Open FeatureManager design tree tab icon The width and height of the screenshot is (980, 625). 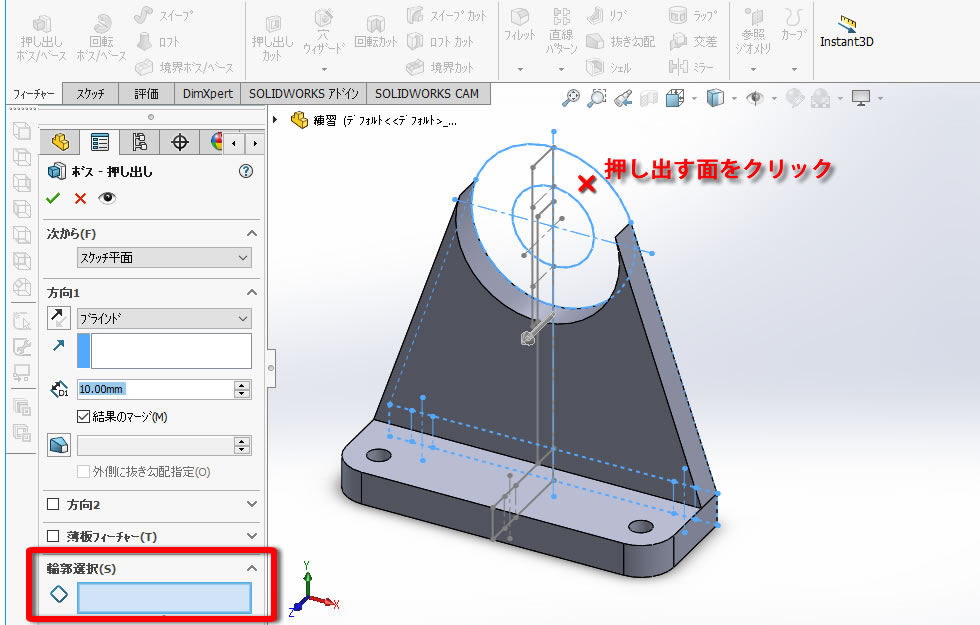pyautogui.click(x=61, y=142)
